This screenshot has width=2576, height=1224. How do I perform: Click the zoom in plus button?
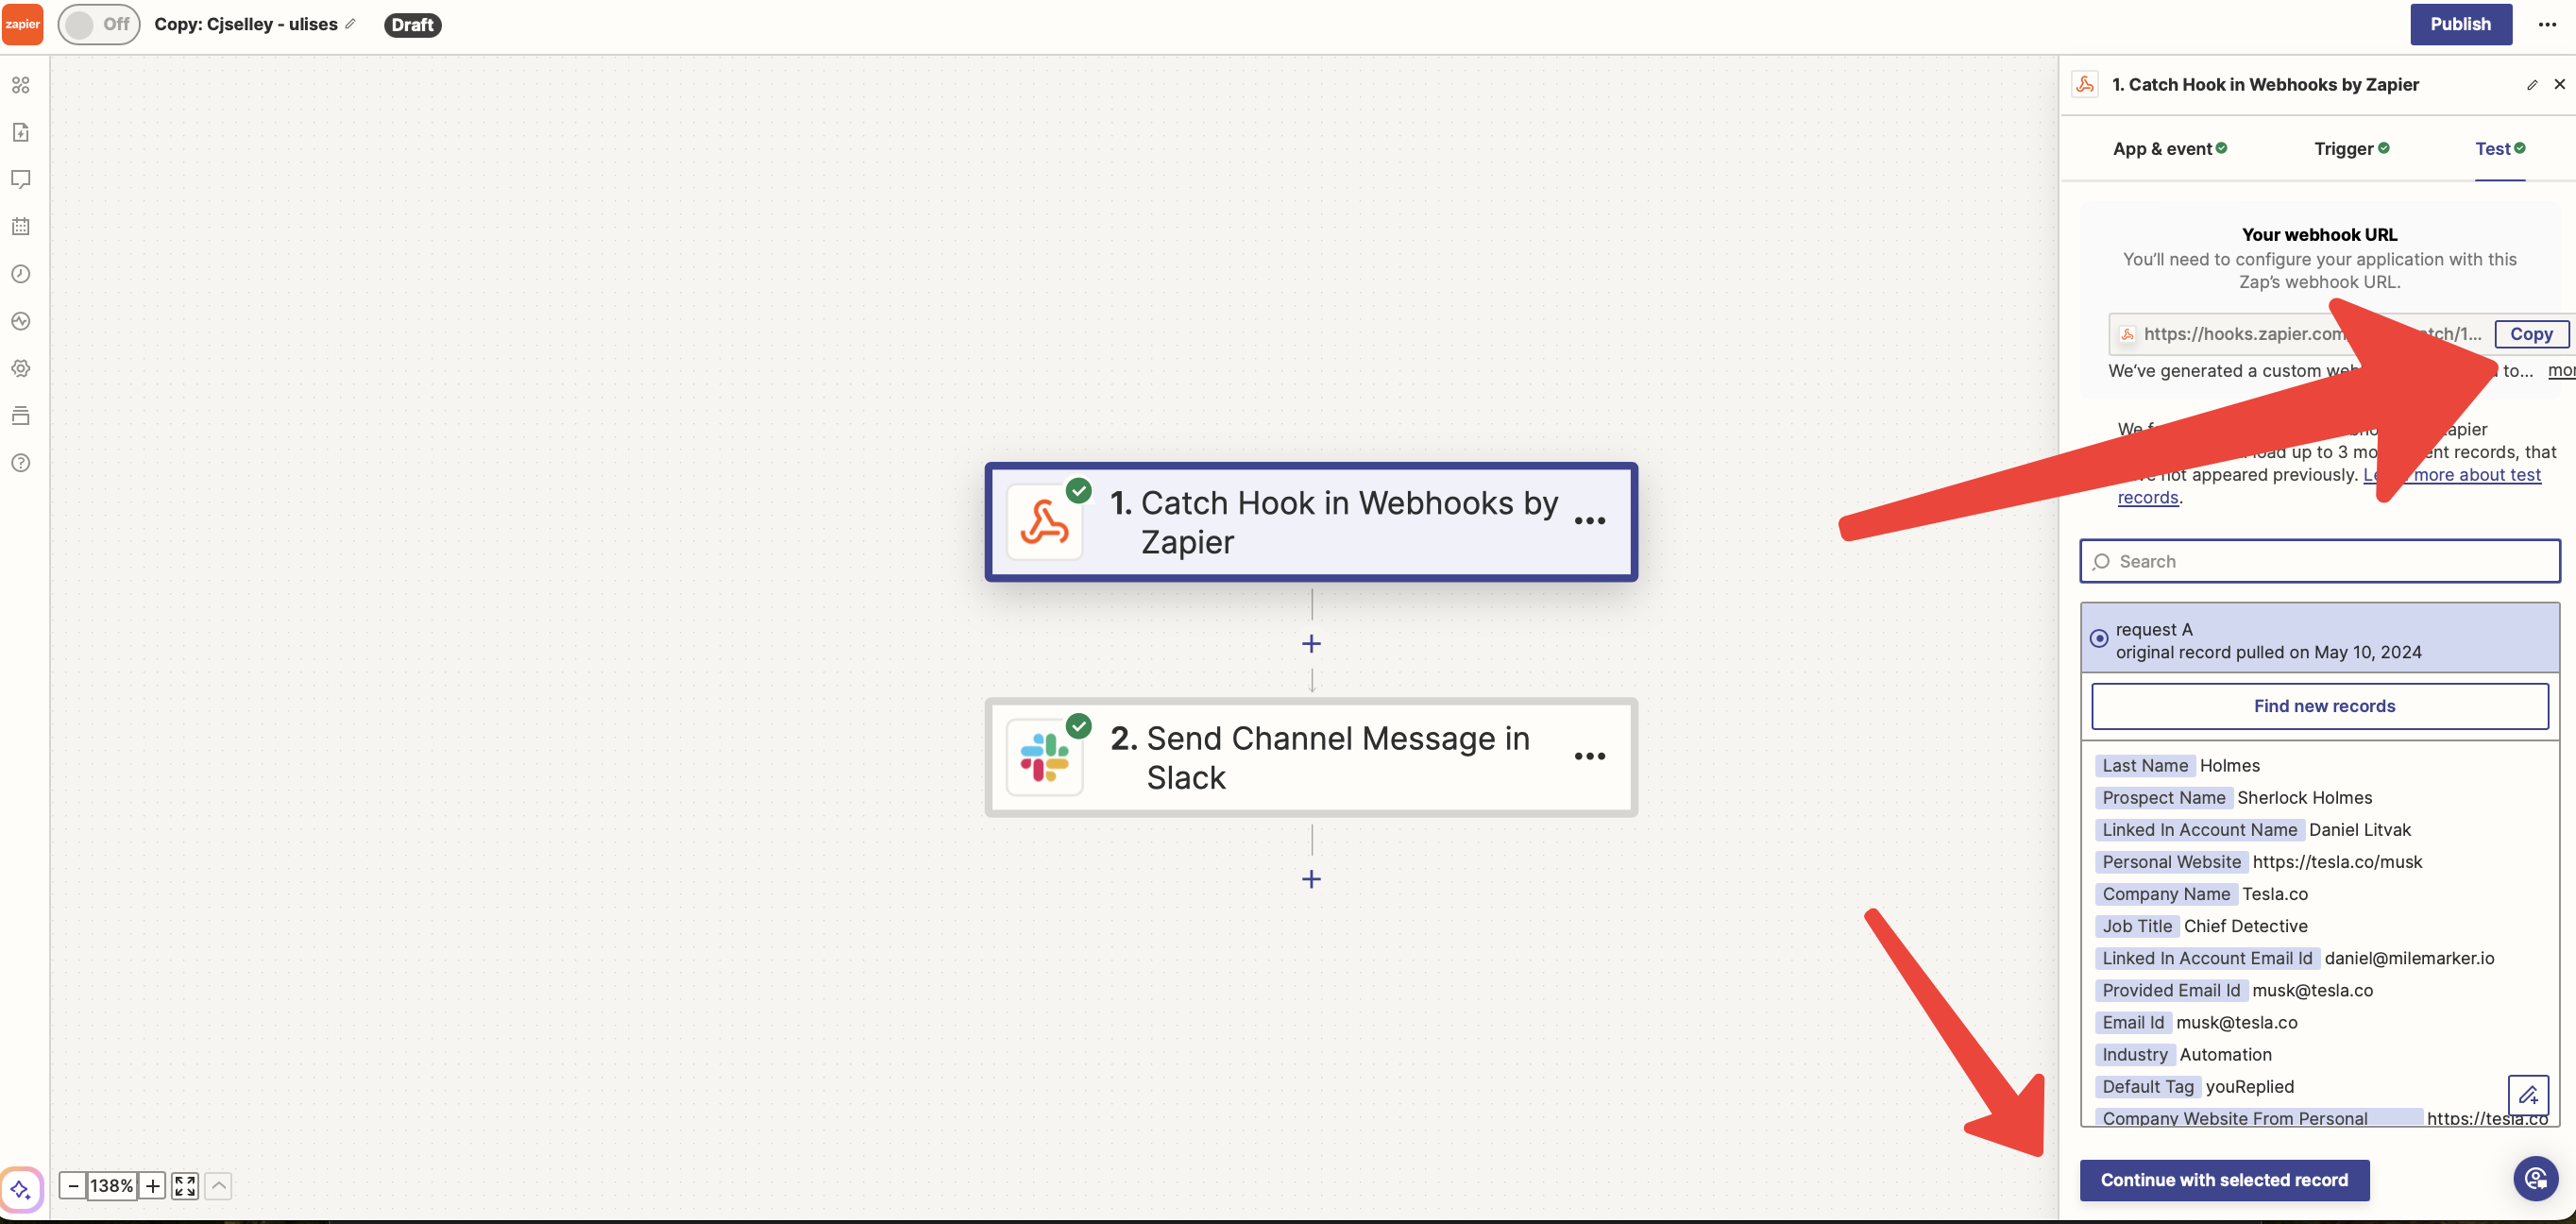coord(152,1186)
